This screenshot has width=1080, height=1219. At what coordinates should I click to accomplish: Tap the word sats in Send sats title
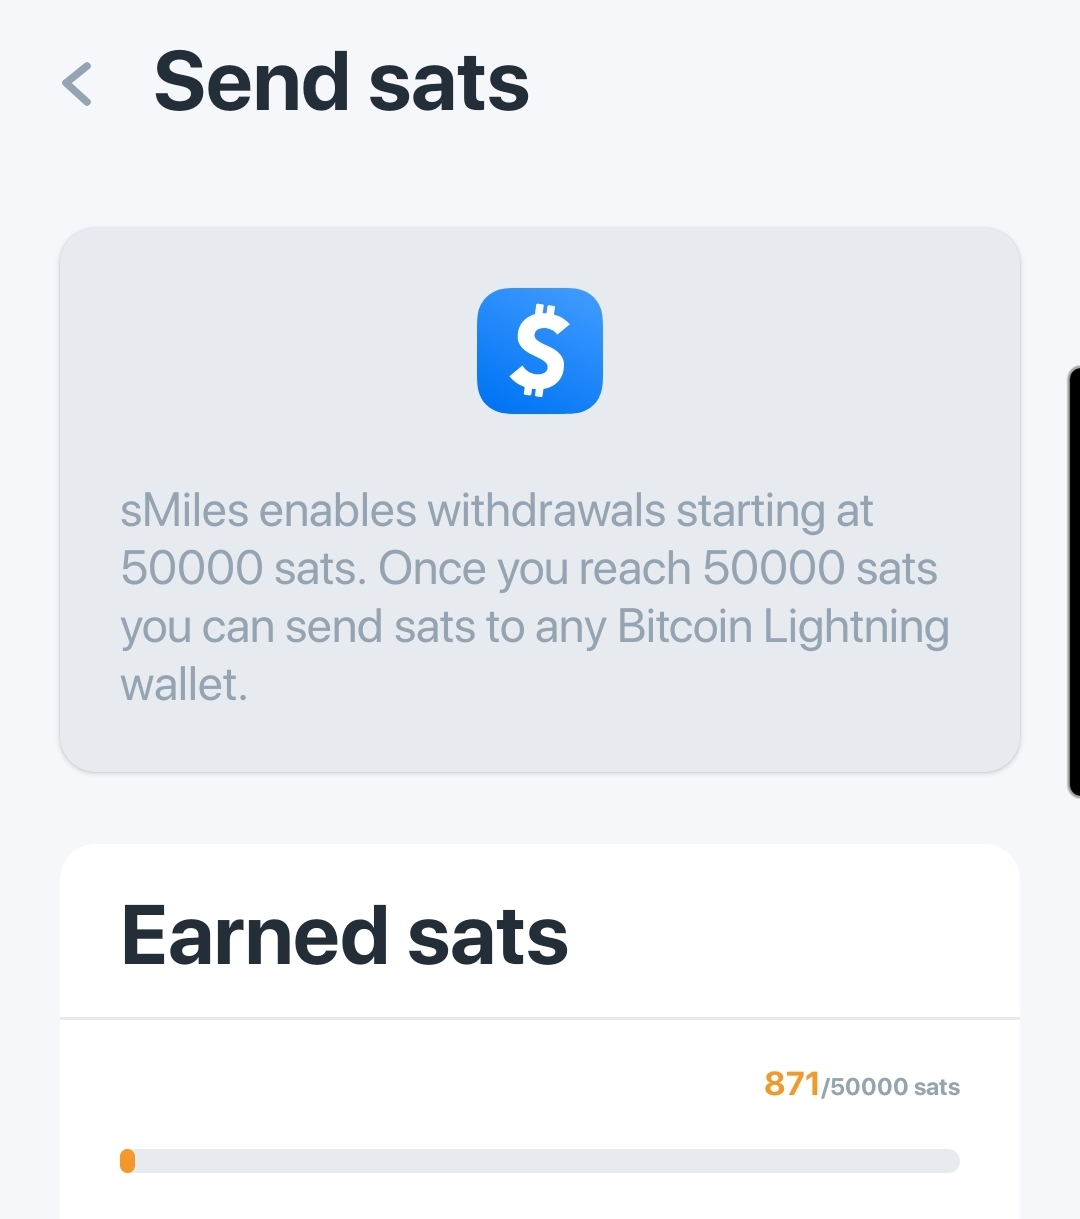click(x=448, y=83)
